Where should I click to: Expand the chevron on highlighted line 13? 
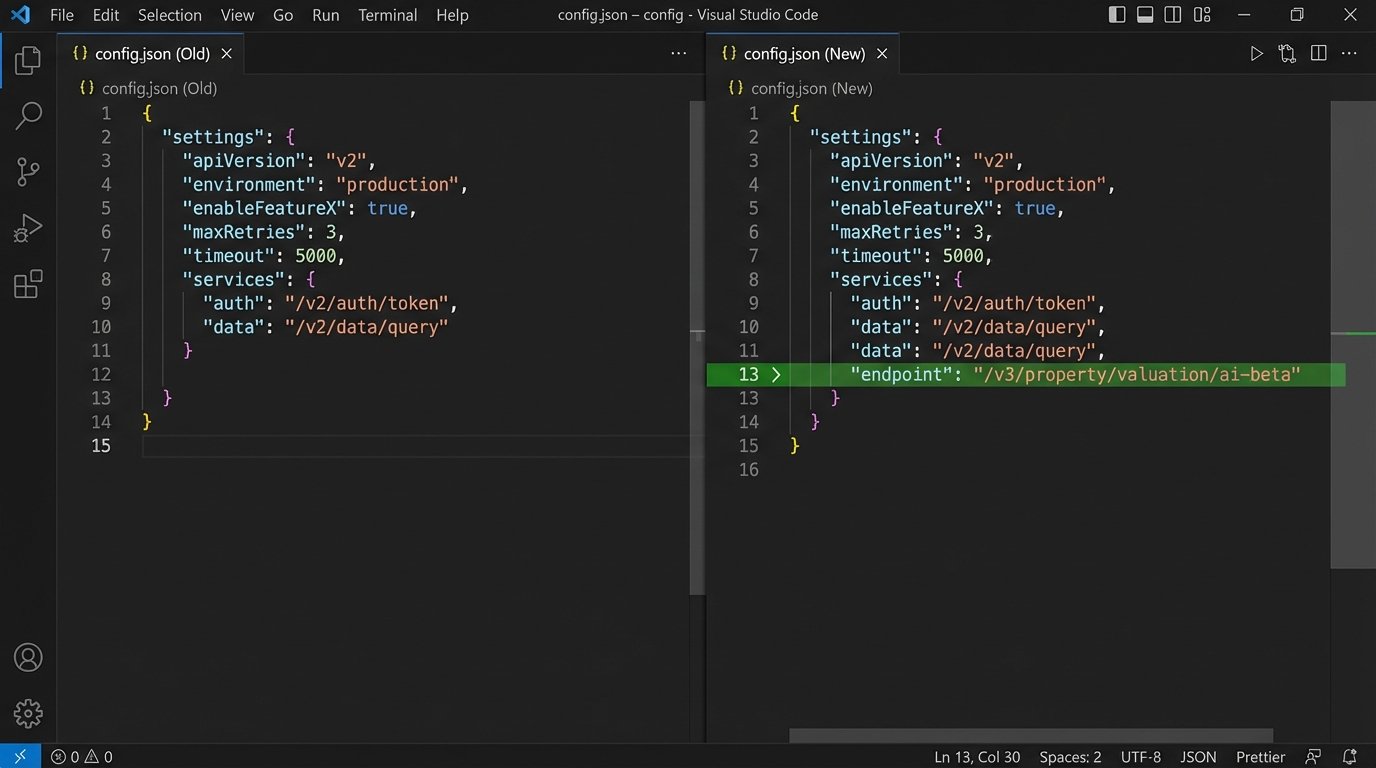776,375
